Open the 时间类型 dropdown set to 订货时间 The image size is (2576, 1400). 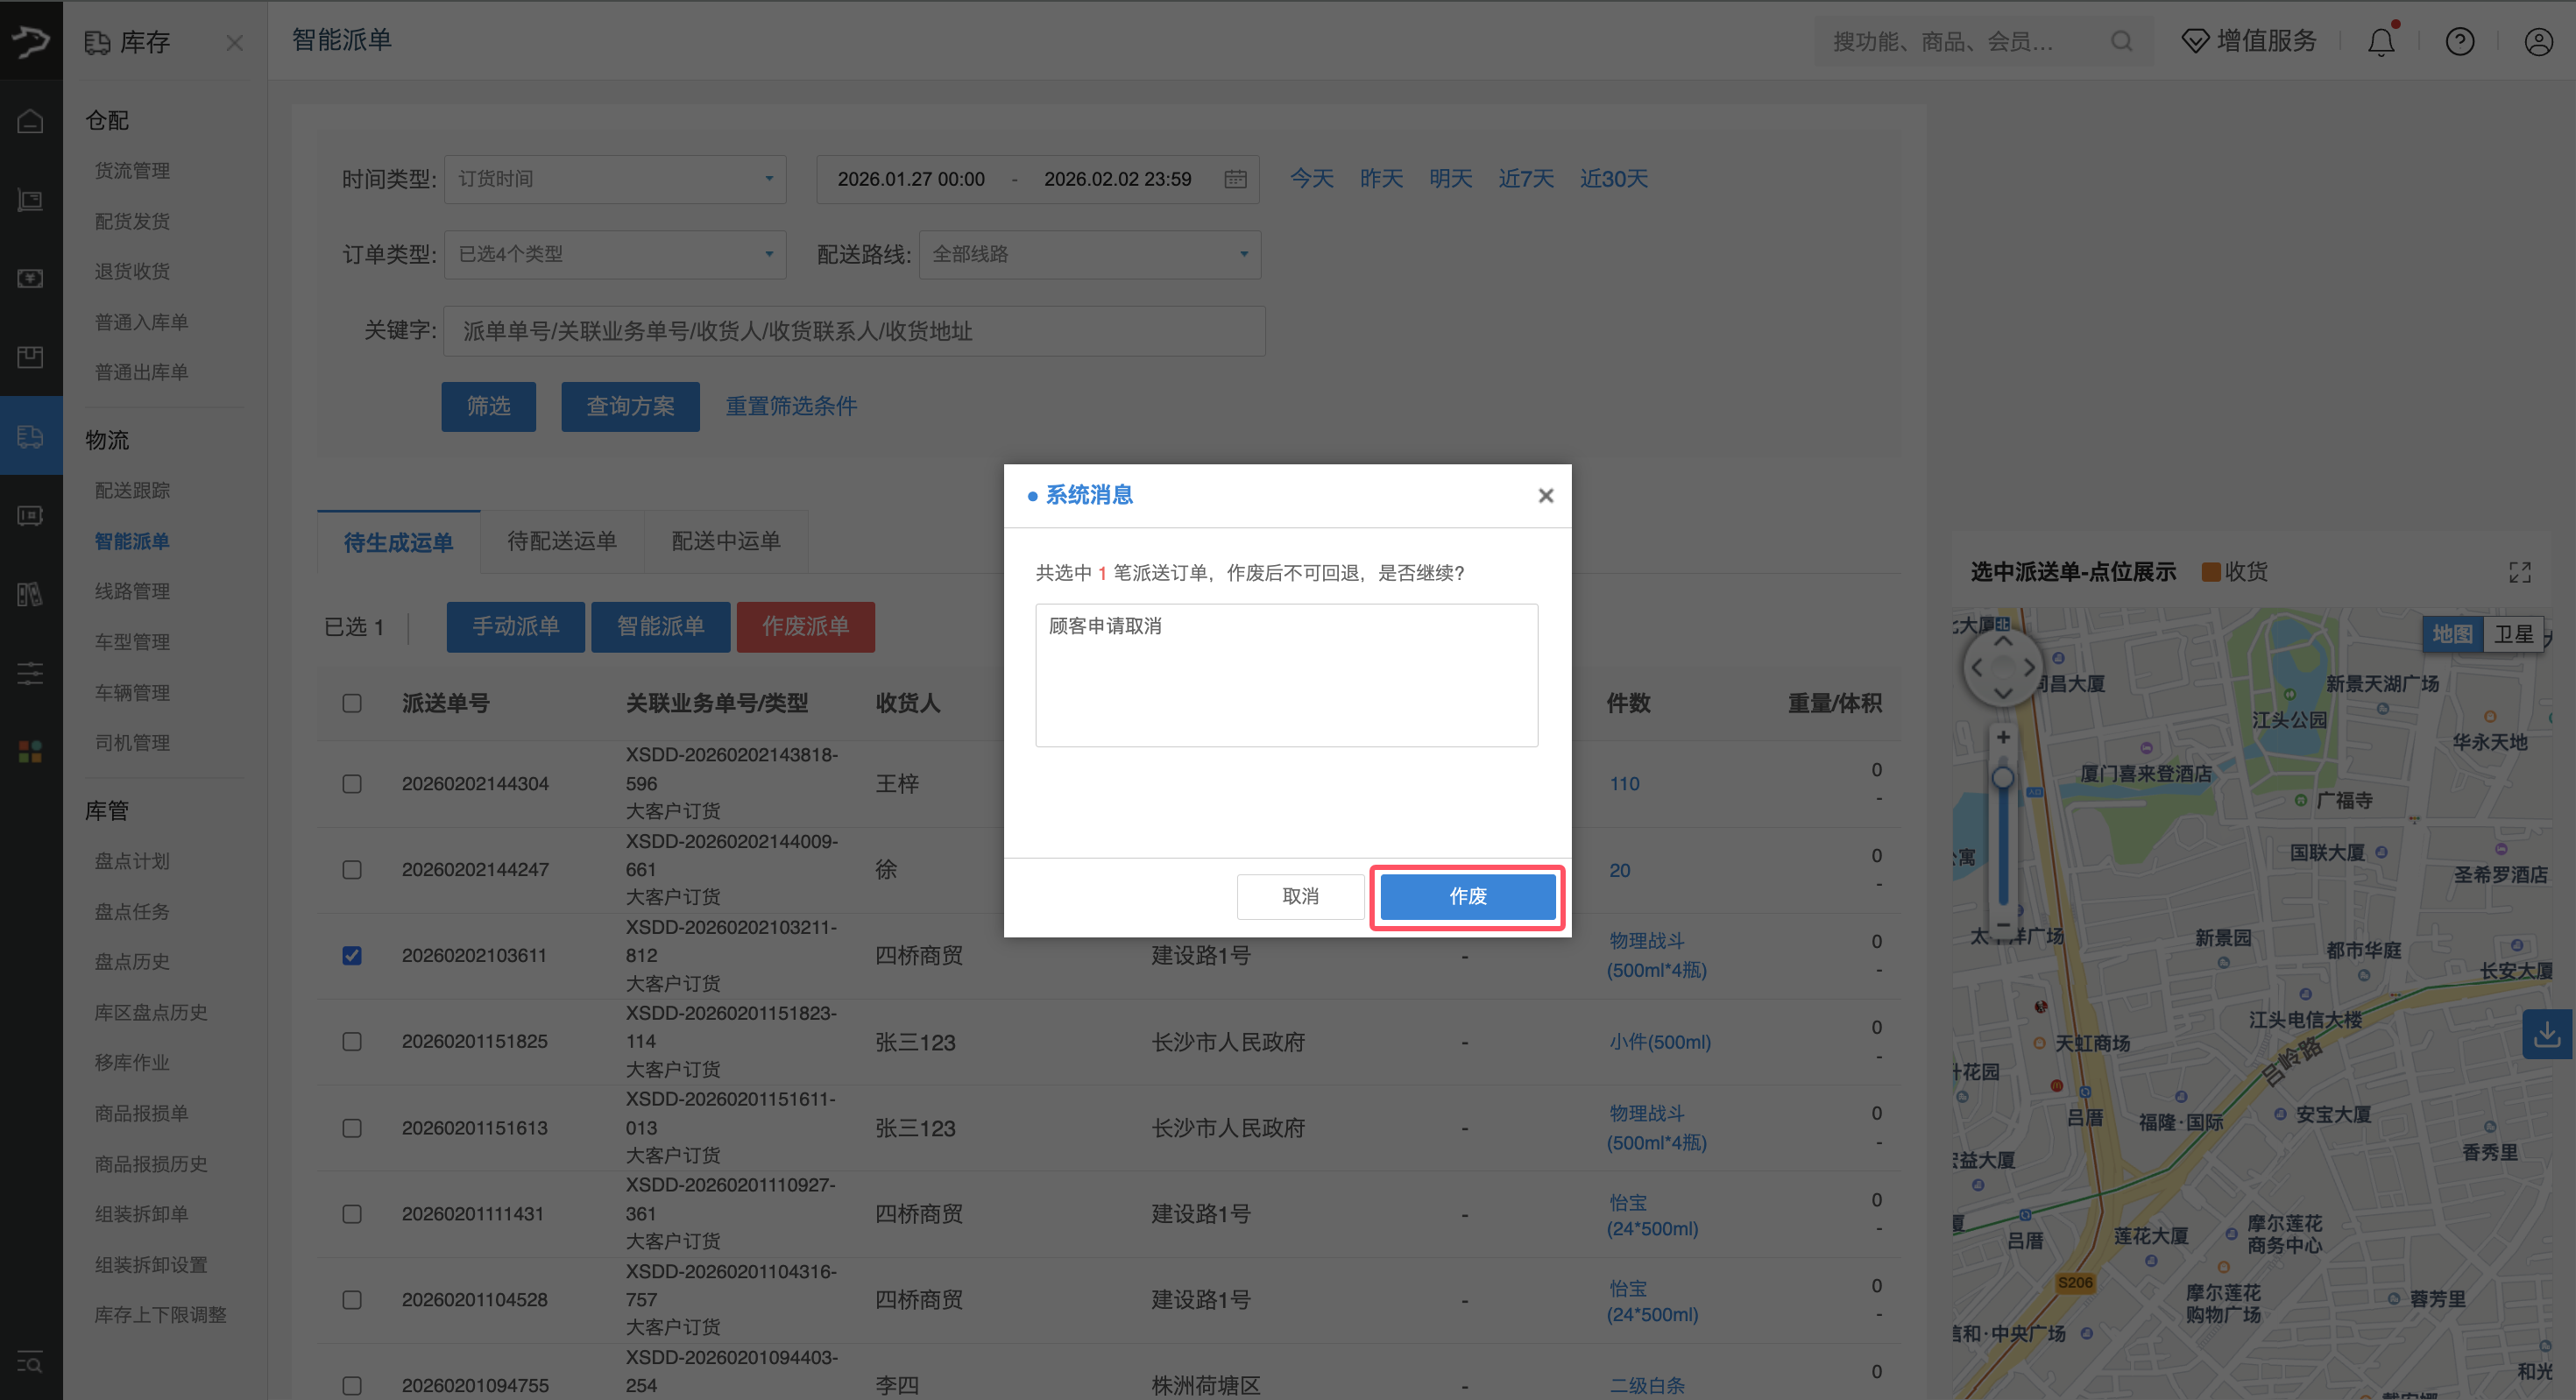click(x=615, y=178)
